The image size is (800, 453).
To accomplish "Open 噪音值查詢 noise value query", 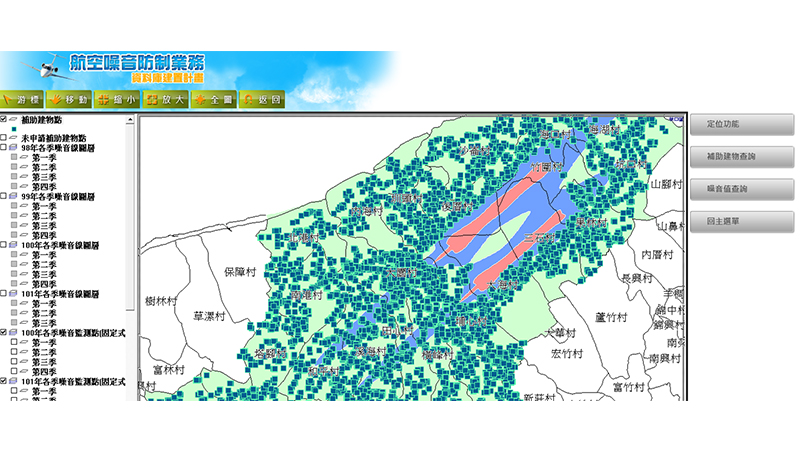I will (741, 188).
